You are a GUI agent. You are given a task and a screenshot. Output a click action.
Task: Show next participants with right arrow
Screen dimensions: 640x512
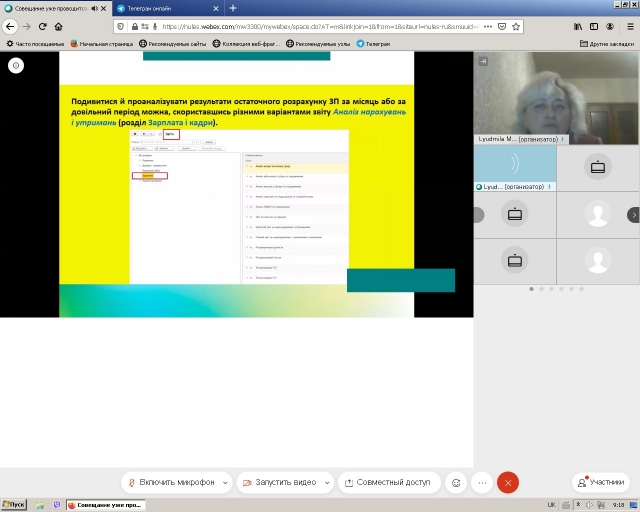click(x=633, y=215)
